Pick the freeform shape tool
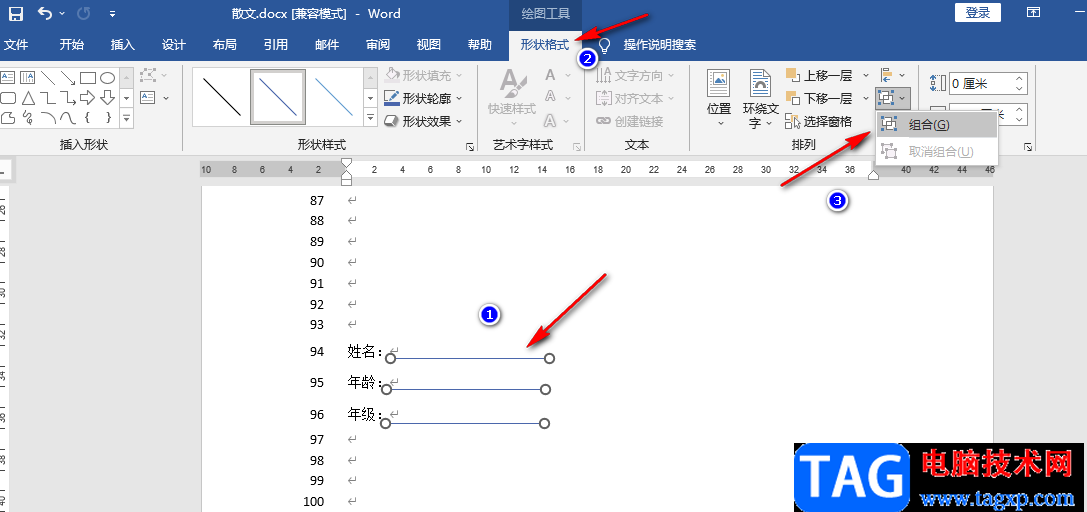Viewport: 1087px width, 512px height. (x=8, y=116)
